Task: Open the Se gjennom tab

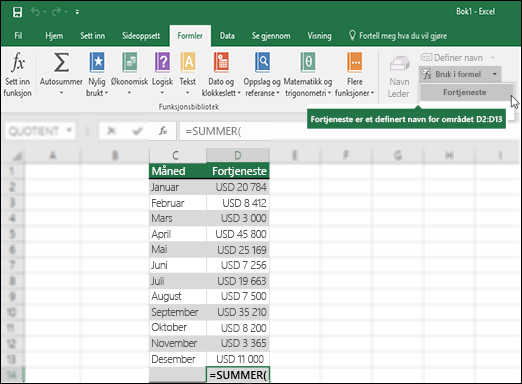Action: [x=271, y=36]
